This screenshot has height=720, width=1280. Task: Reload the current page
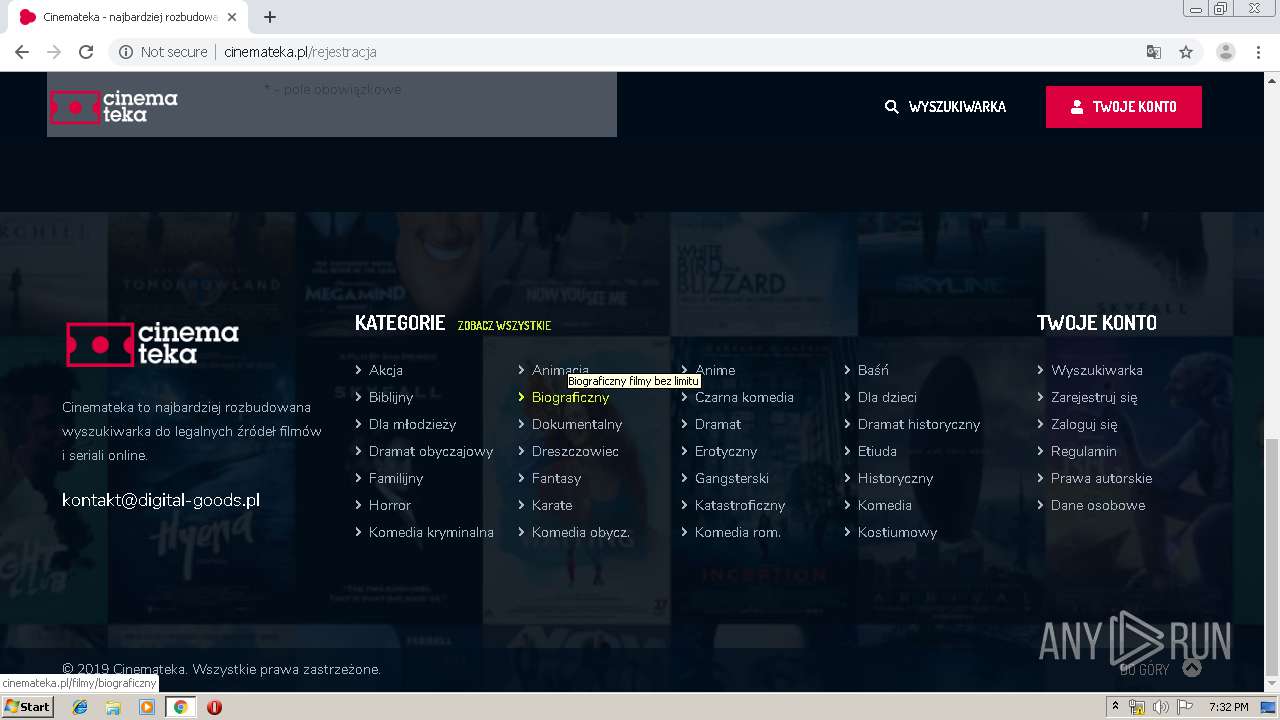[x=86, y=52]
